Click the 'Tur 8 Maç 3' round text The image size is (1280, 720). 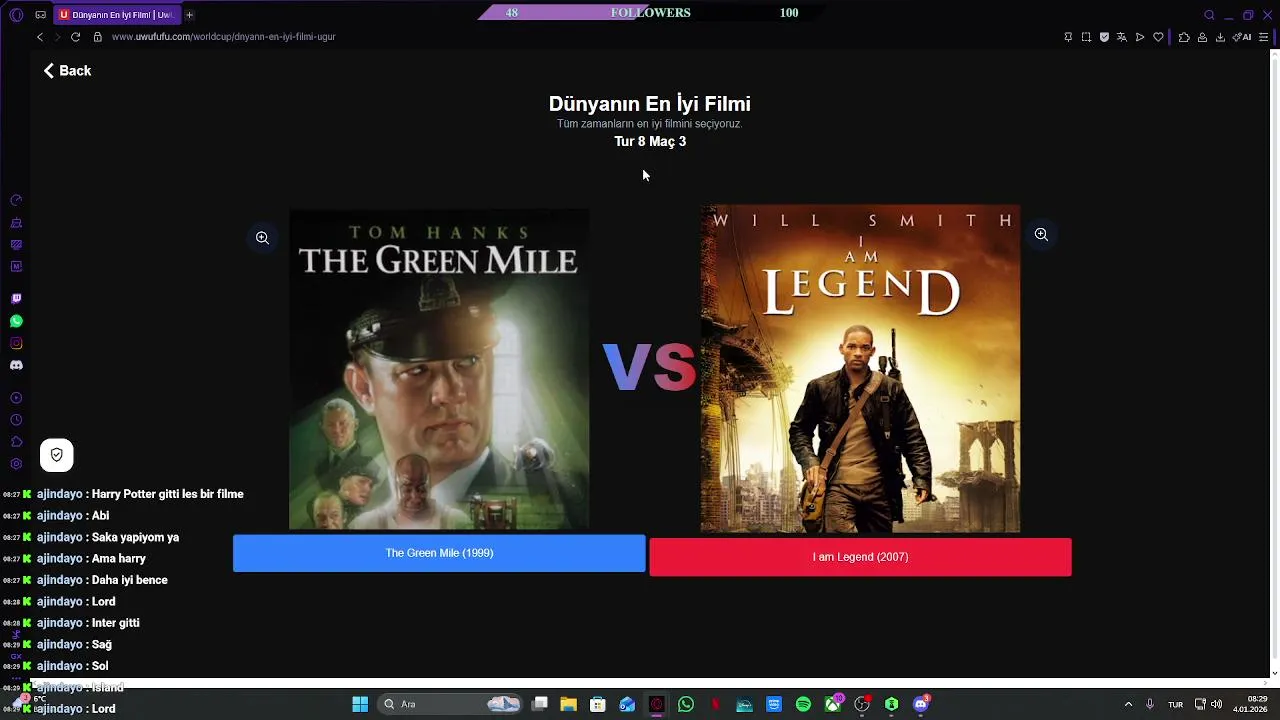click(650, 142)
